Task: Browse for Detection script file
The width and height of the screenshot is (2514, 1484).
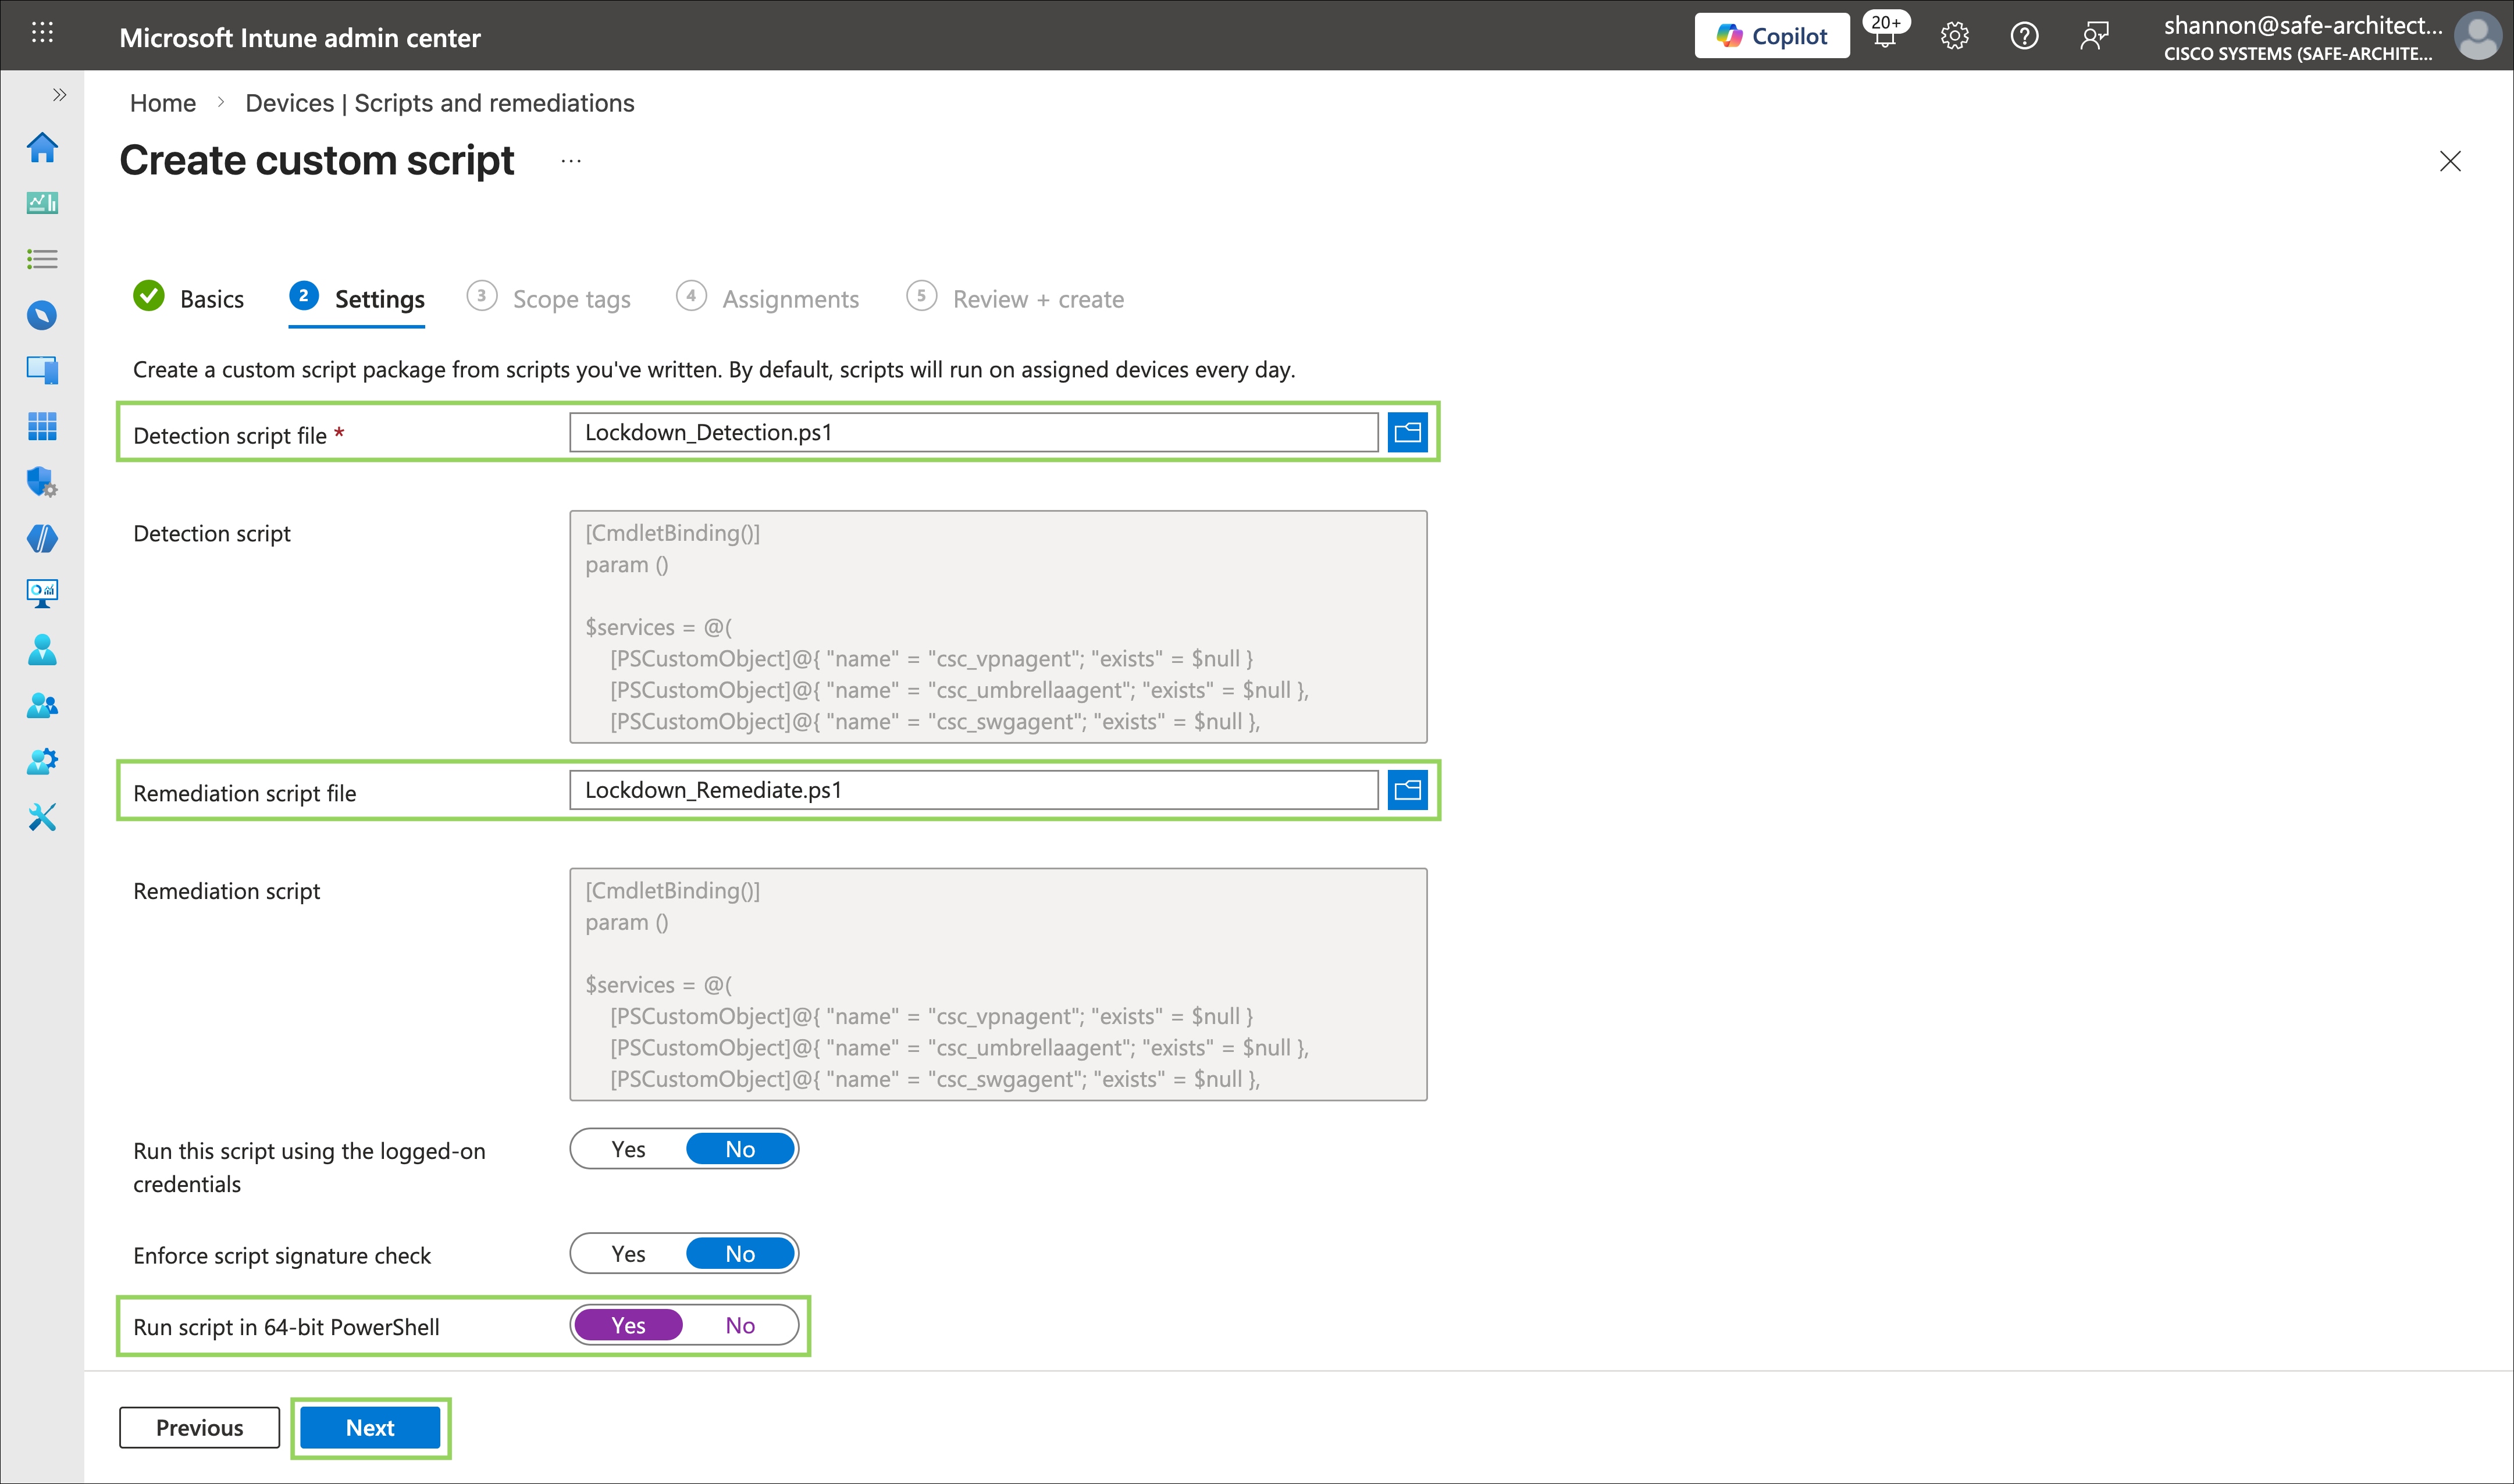Action: coord(1408,432)
